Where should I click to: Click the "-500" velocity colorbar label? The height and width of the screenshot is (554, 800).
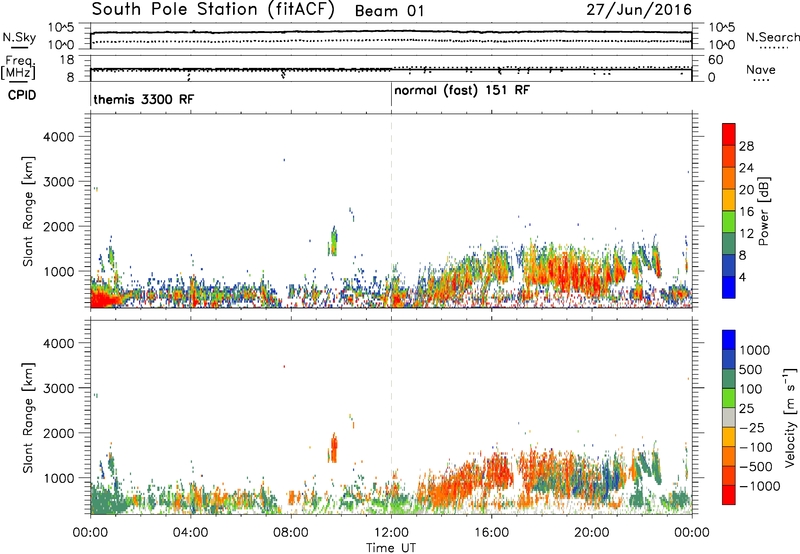(756, 467)
